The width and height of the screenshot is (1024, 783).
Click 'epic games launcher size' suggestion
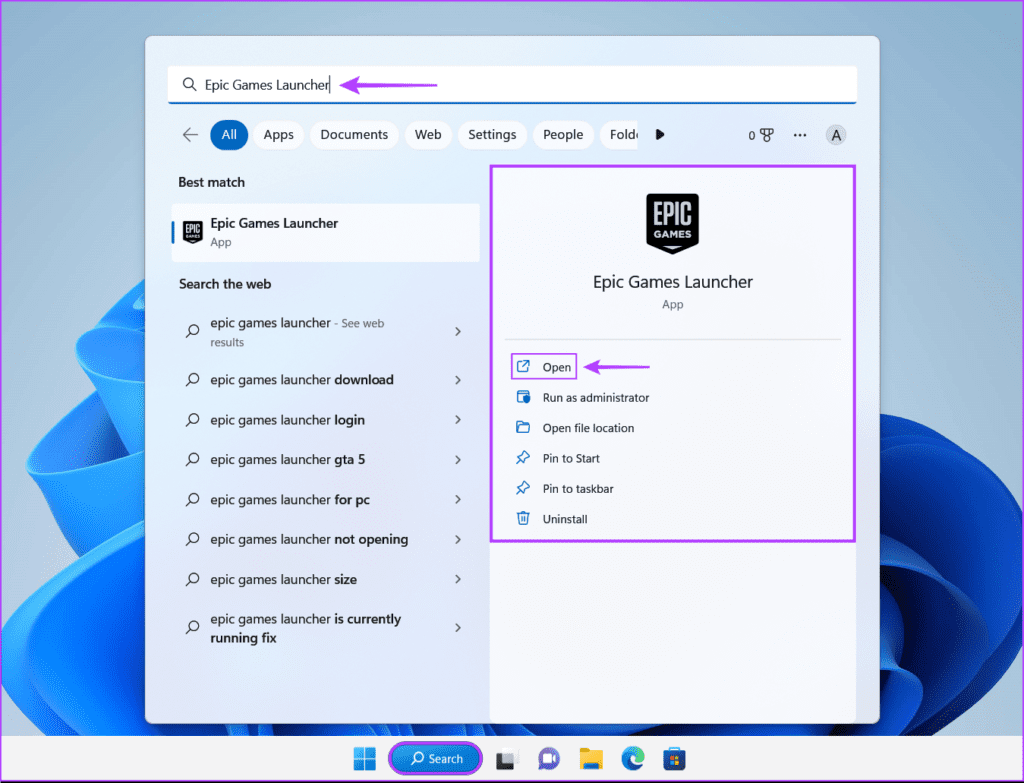(x=325, y=579)
